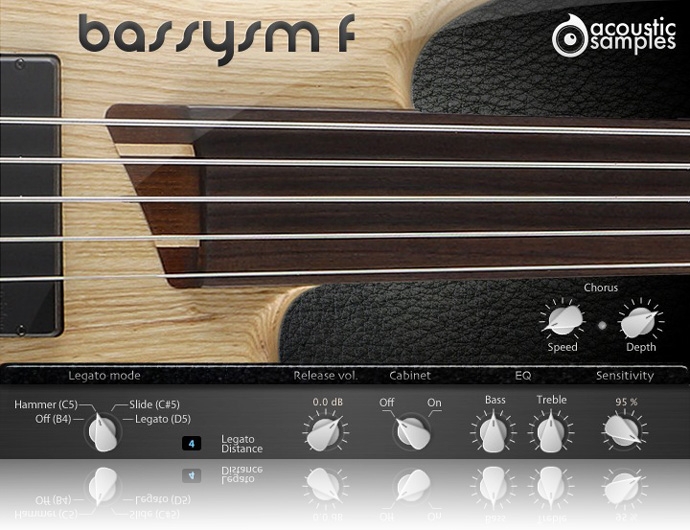
Task: Click the 0.0 dB release value
Action: coord(327,401)
